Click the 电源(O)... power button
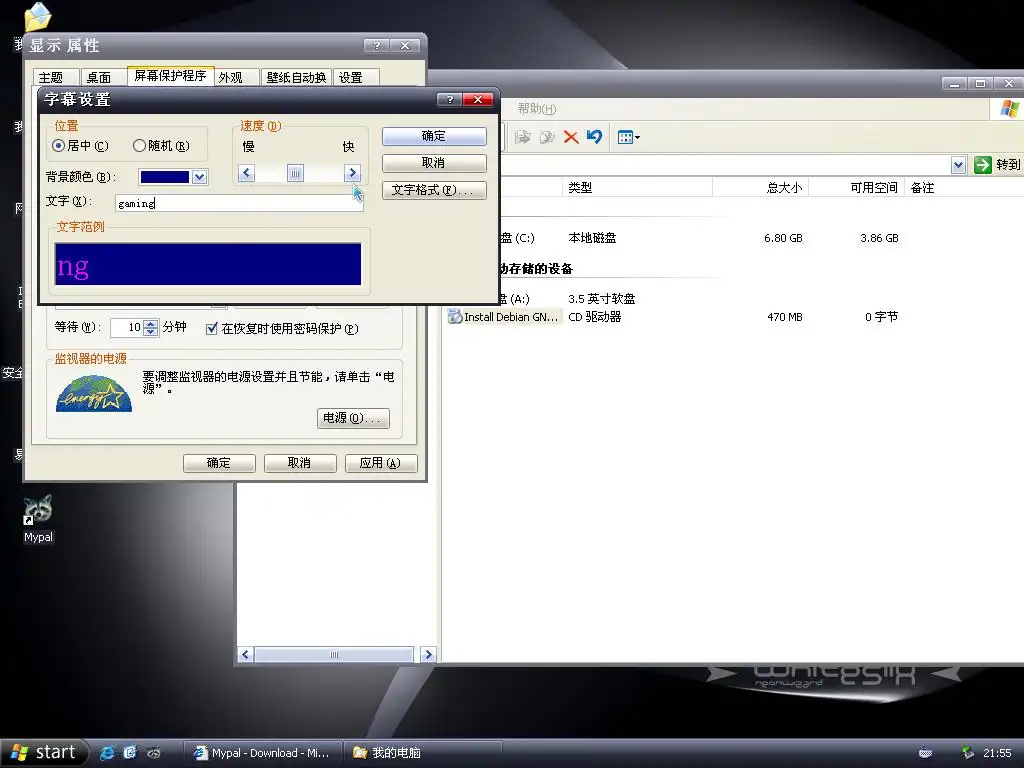This screenshot has width=1024, height=768. tap(353, 418)
